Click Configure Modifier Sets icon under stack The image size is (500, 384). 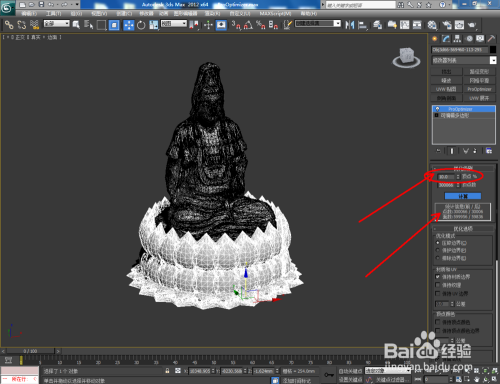coord(489,151)
